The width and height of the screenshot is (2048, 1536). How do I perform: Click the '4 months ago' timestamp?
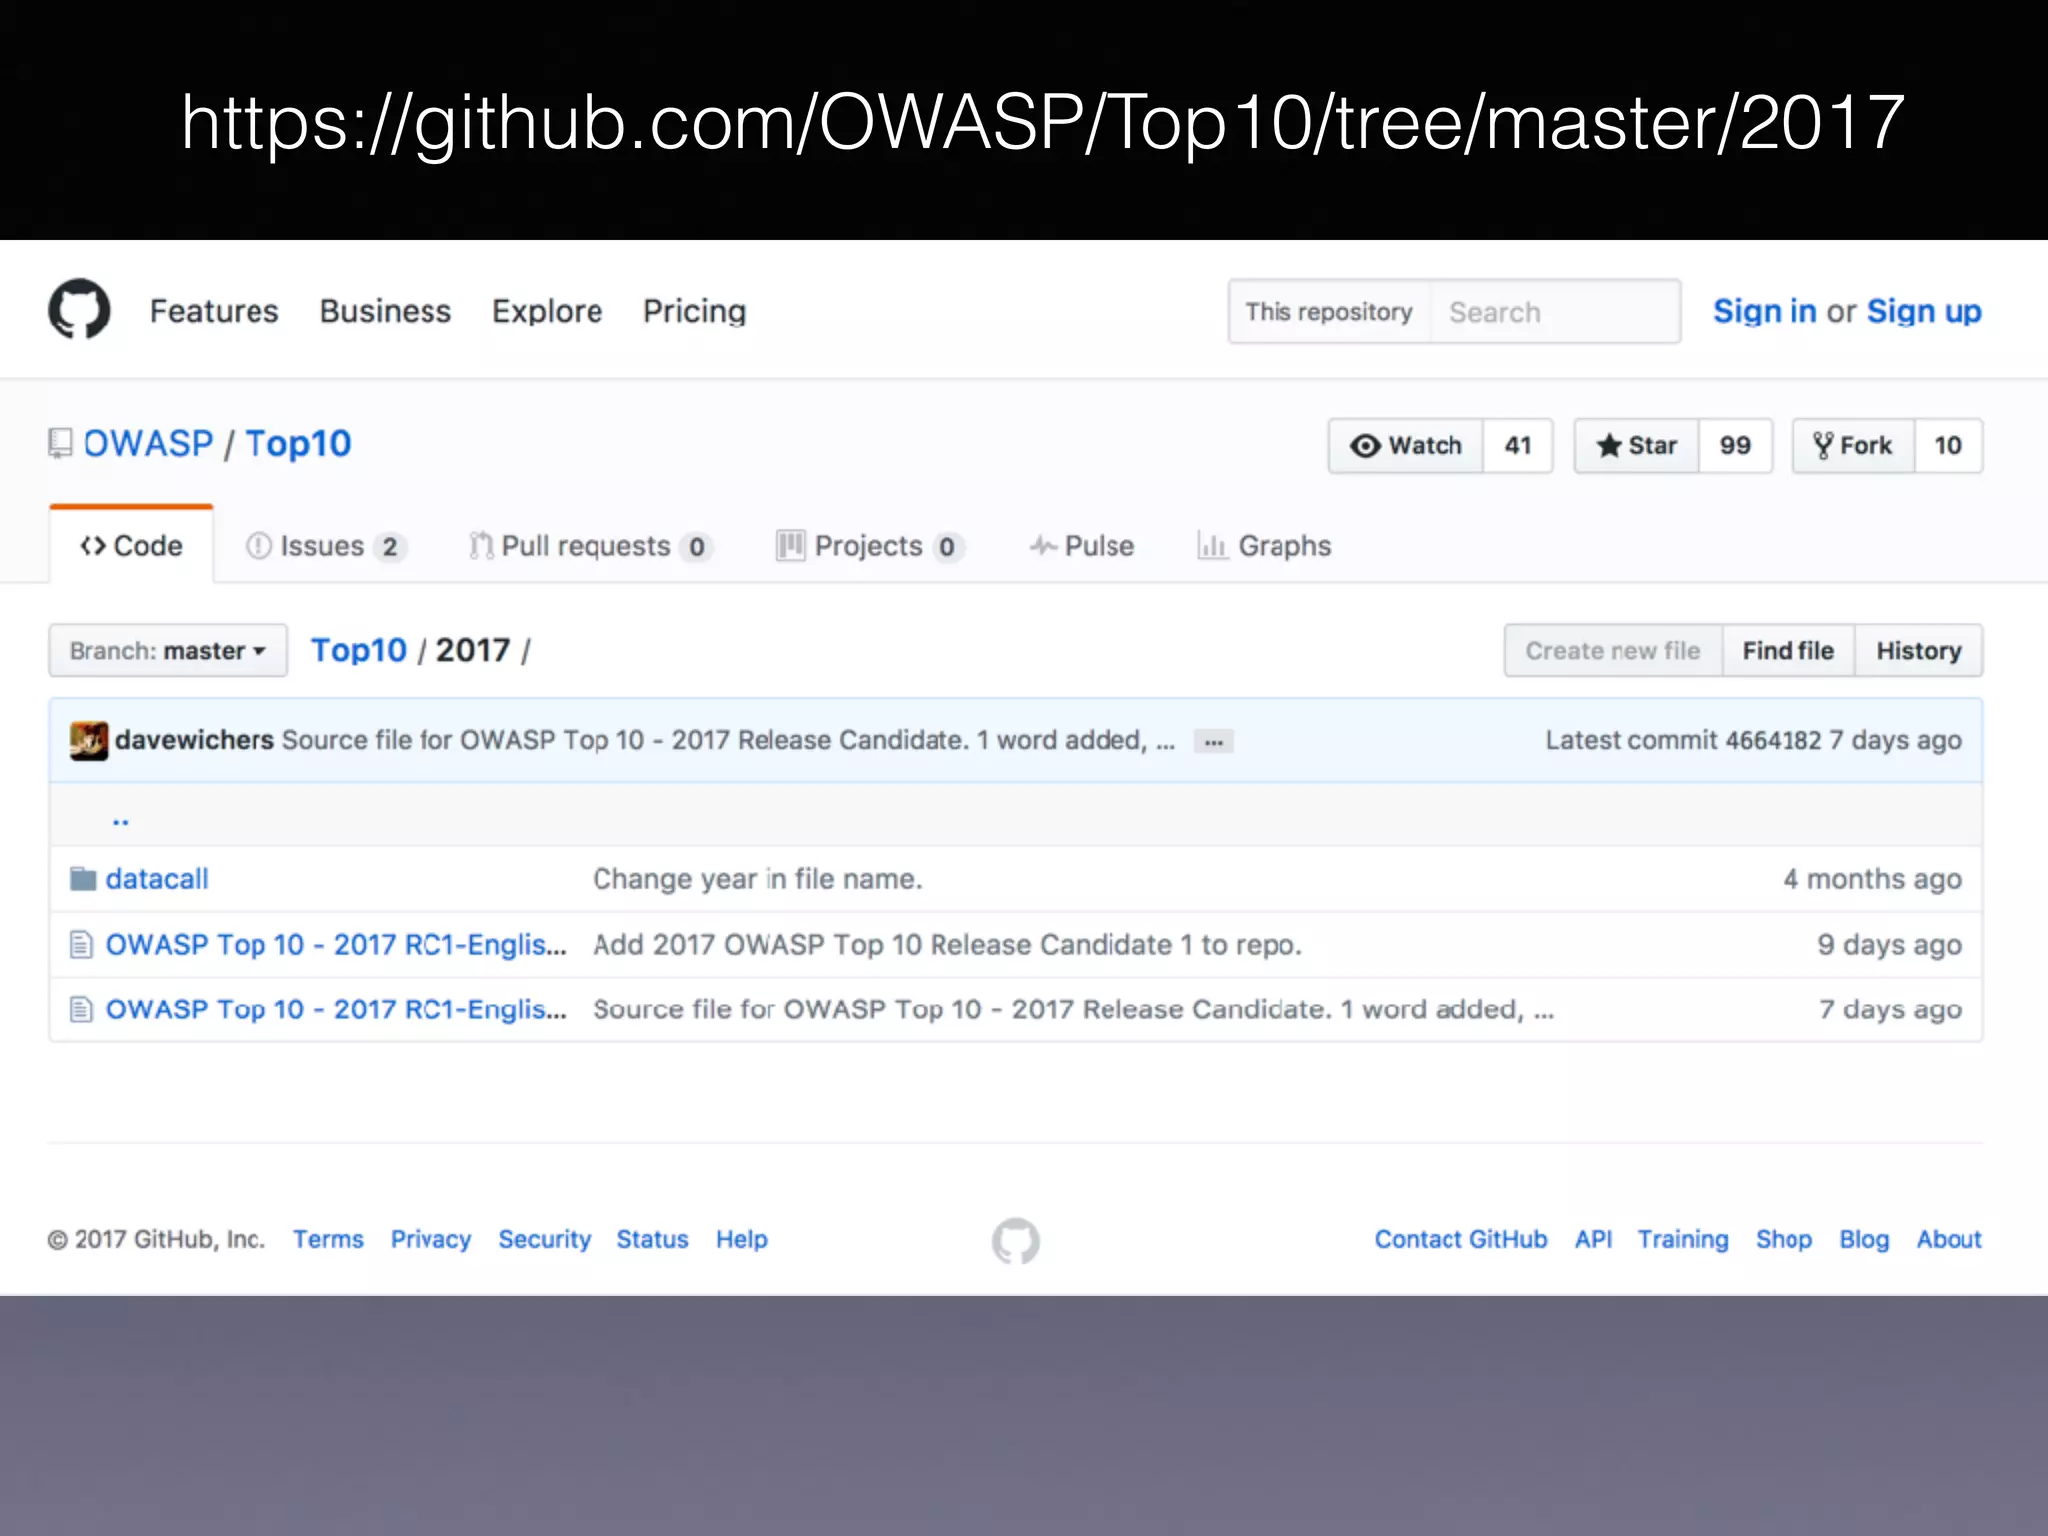pos(1872,879)
